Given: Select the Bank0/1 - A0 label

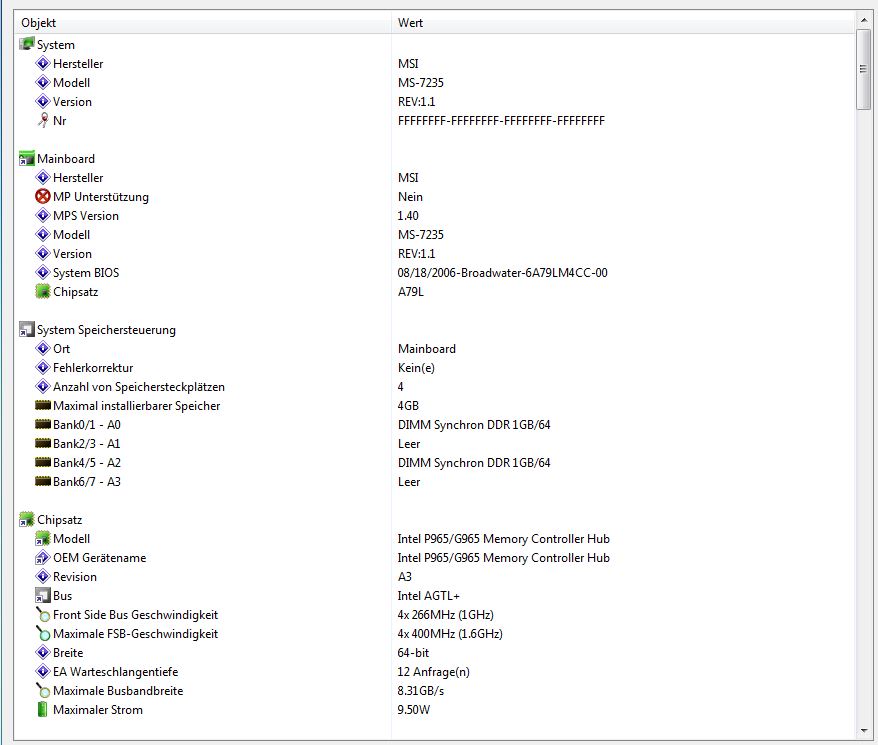Looking at the screenshot, I should tap(87, 425).
